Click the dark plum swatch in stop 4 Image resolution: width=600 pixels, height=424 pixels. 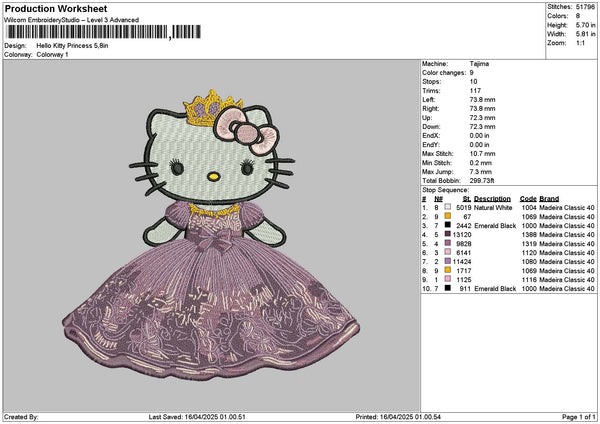pyautogui.click(x=448, y=234)
